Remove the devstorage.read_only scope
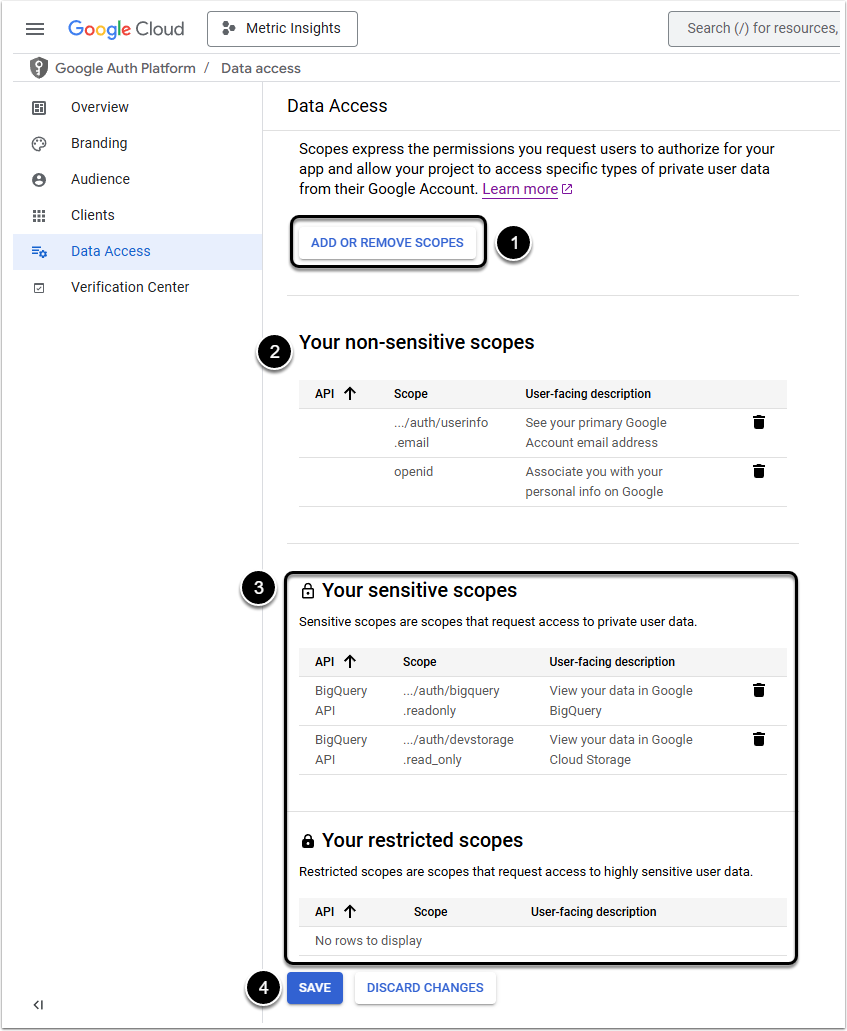The height and width of the screenshot is (1031, 847). tap(759, 739)
